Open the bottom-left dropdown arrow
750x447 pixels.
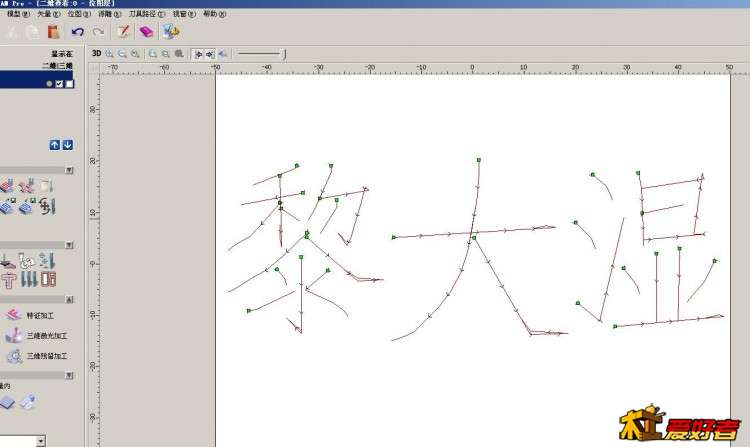pos(41,441)
